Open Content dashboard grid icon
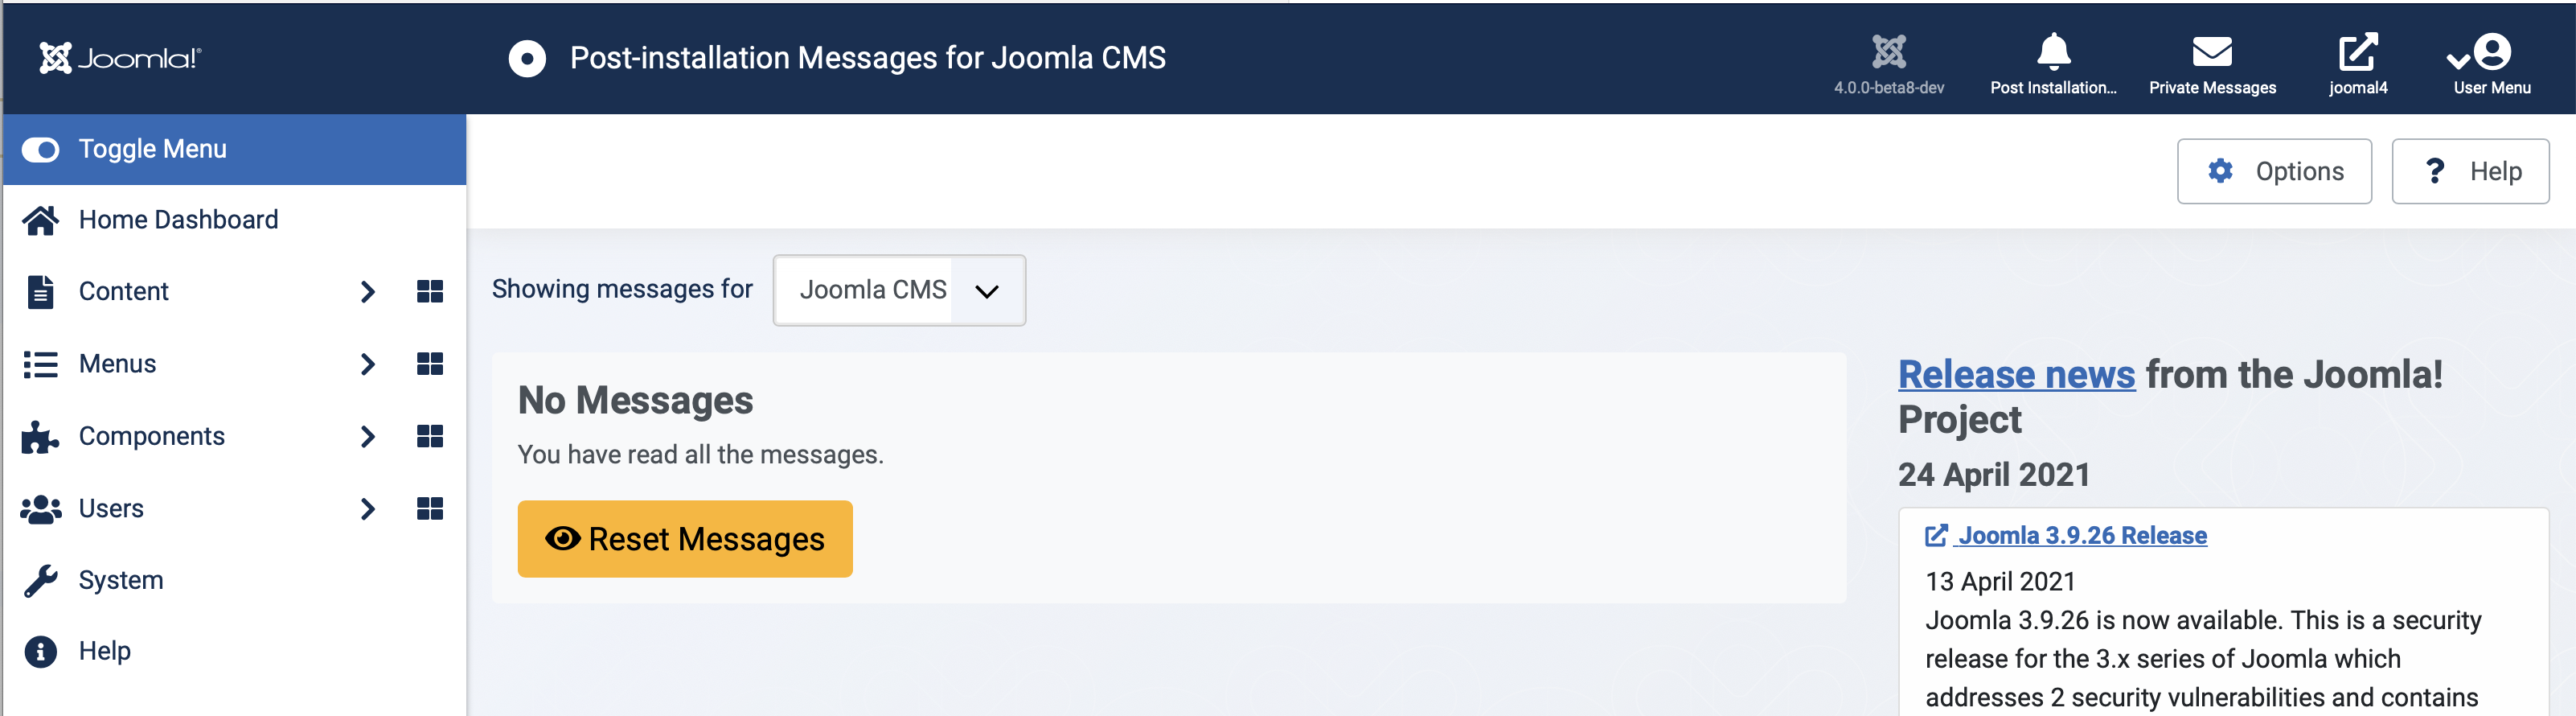This screenshot has height=716, width=2576. point(430,291)
